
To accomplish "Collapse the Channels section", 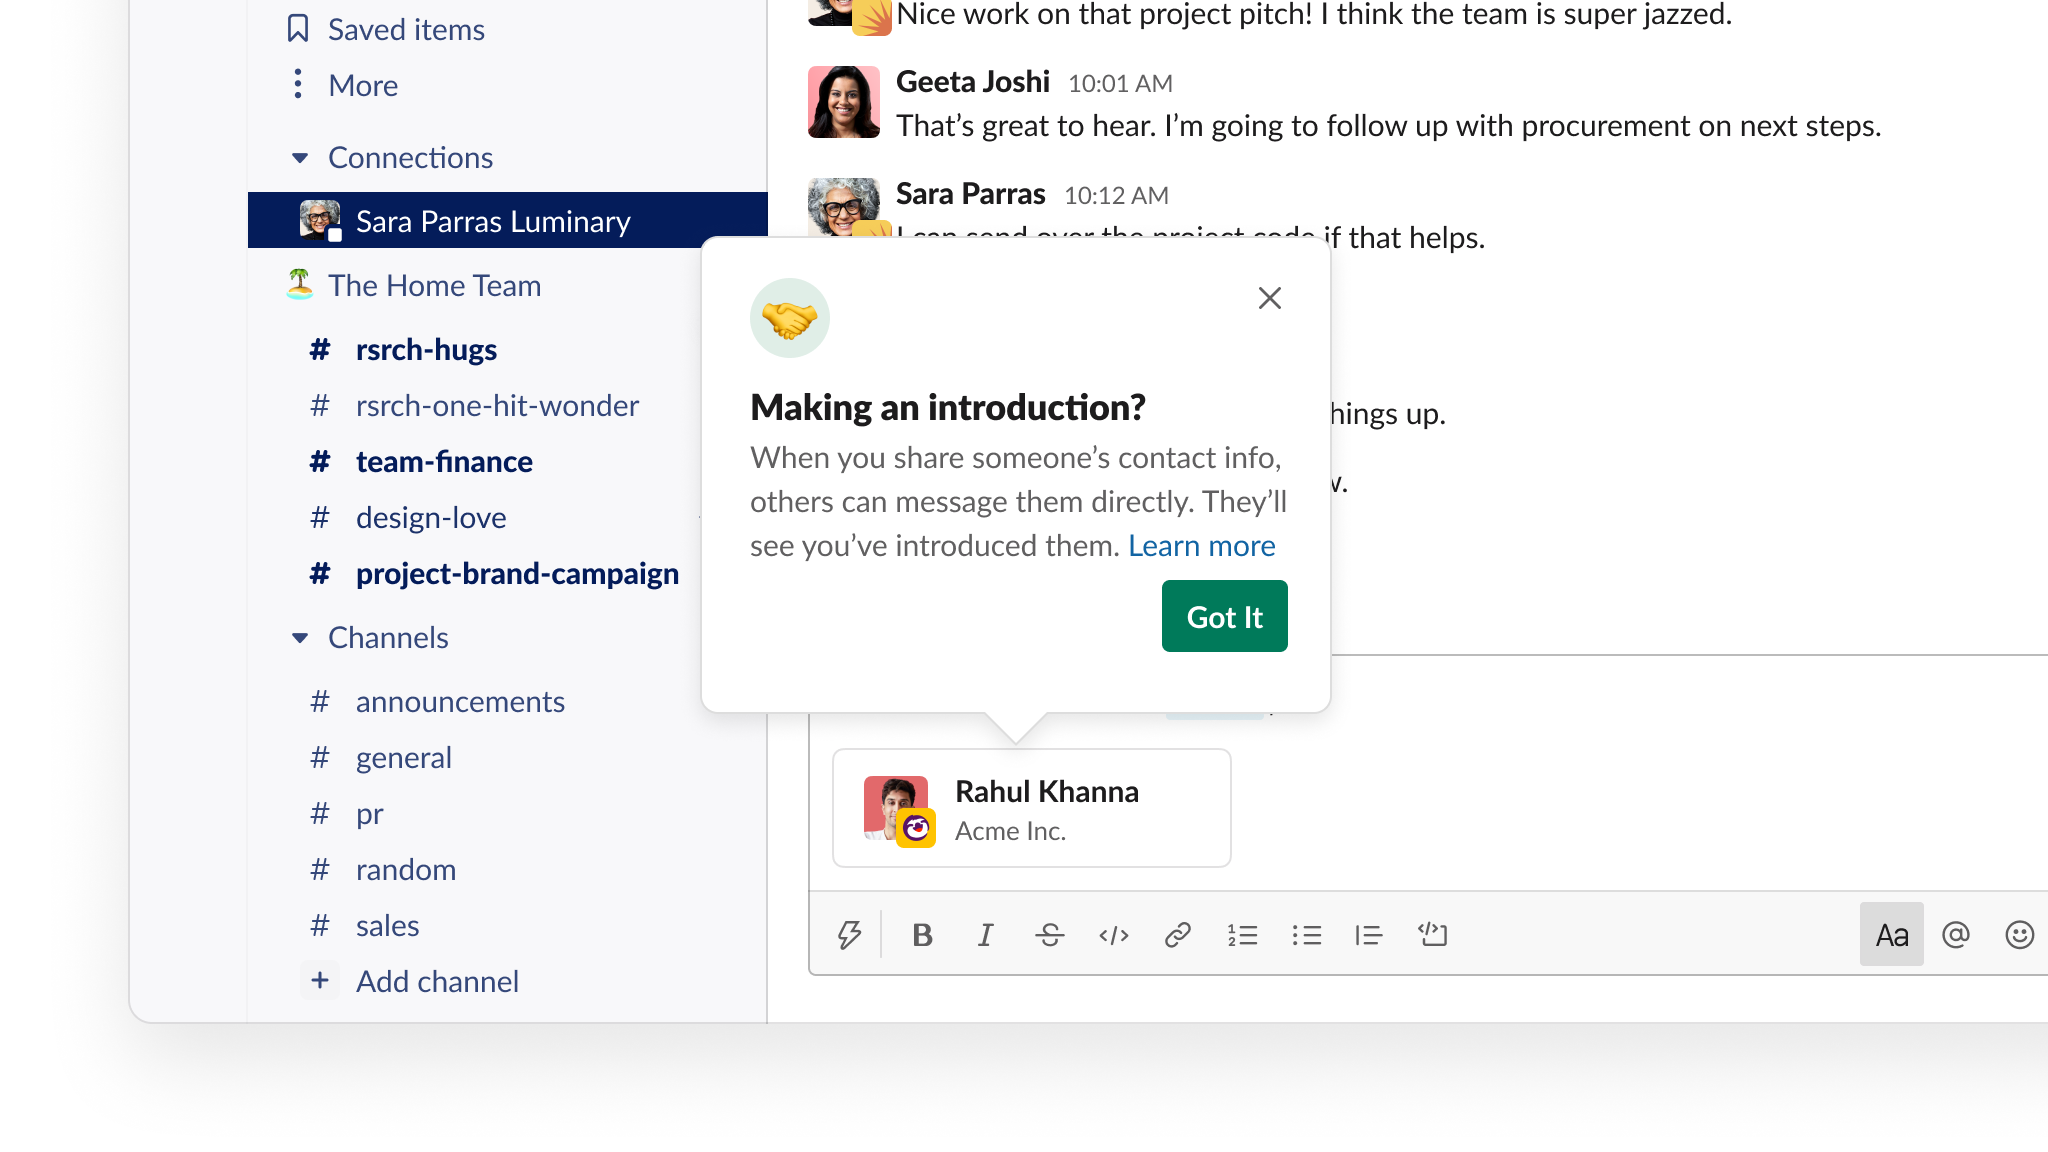I will pos(300,638).
